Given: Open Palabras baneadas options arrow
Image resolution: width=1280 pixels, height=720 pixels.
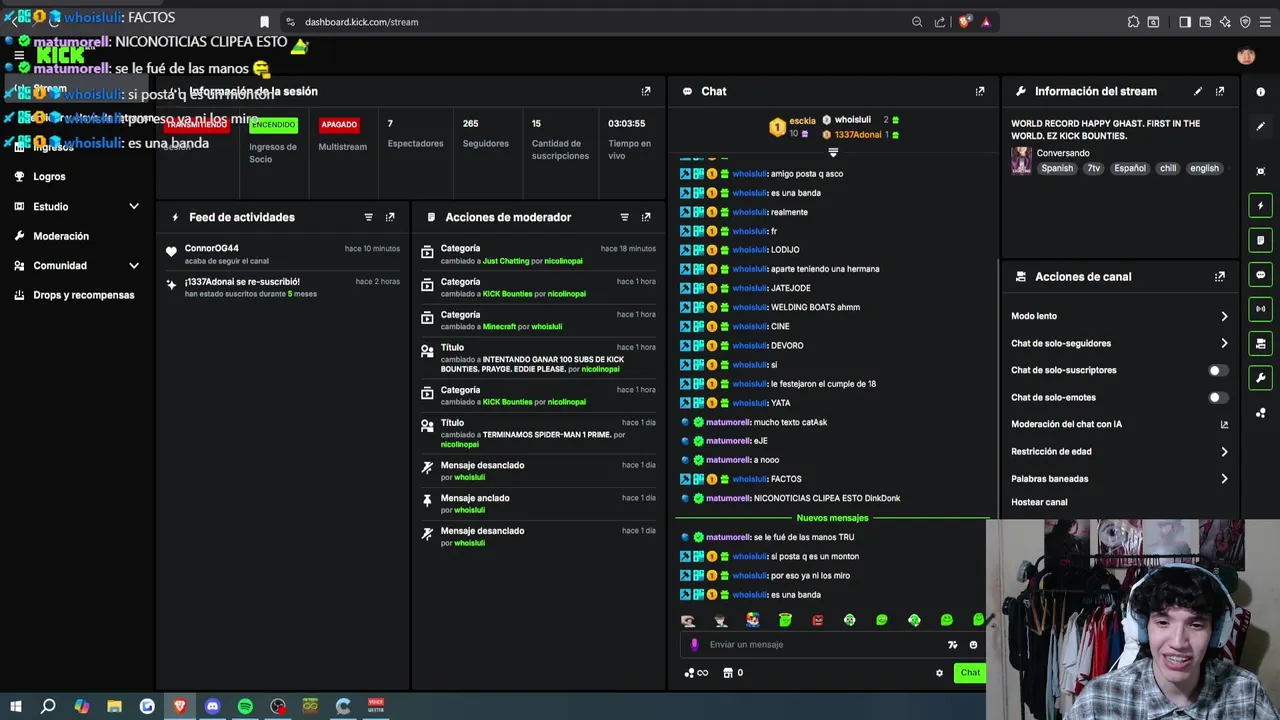Looking at the screenshot, I should (x=1224, y=479).
